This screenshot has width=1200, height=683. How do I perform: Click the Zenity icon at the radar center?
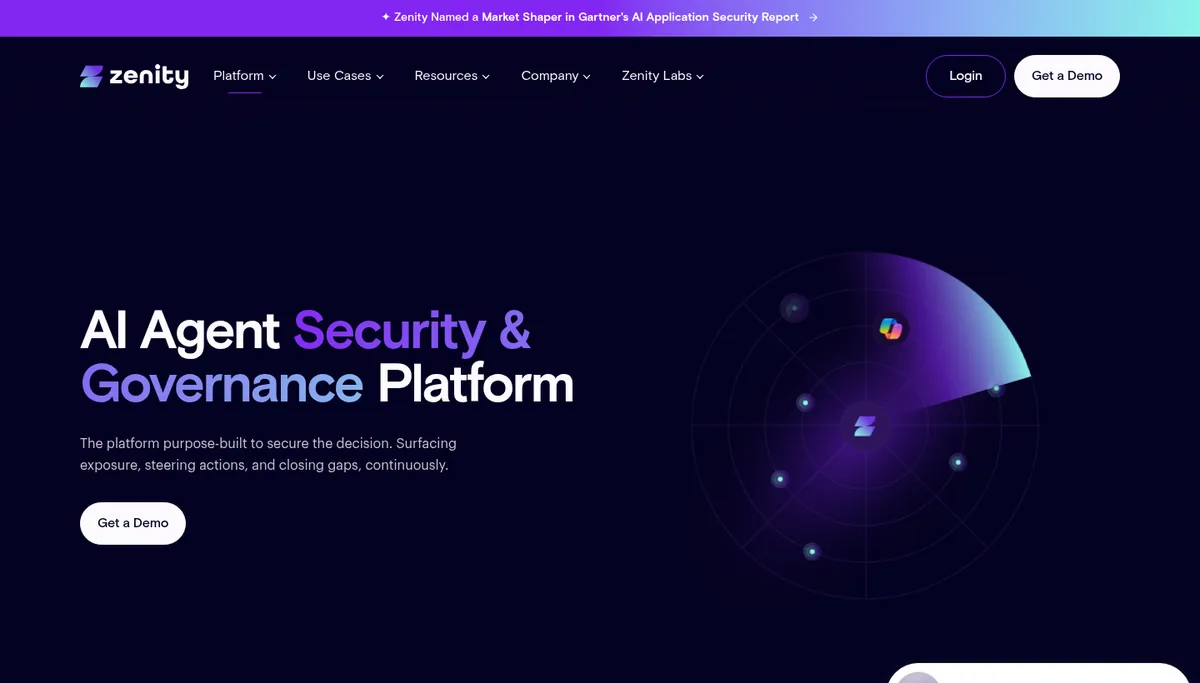pyautogui.click(x=865, y=427)
